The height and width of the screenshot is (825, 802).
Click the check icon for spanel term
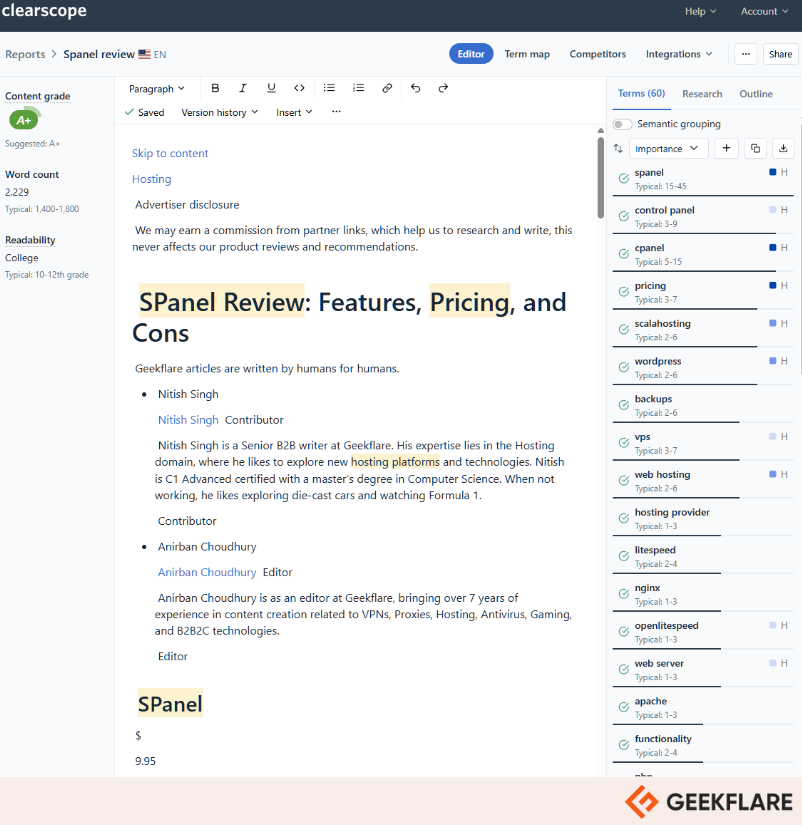[624, 178]
